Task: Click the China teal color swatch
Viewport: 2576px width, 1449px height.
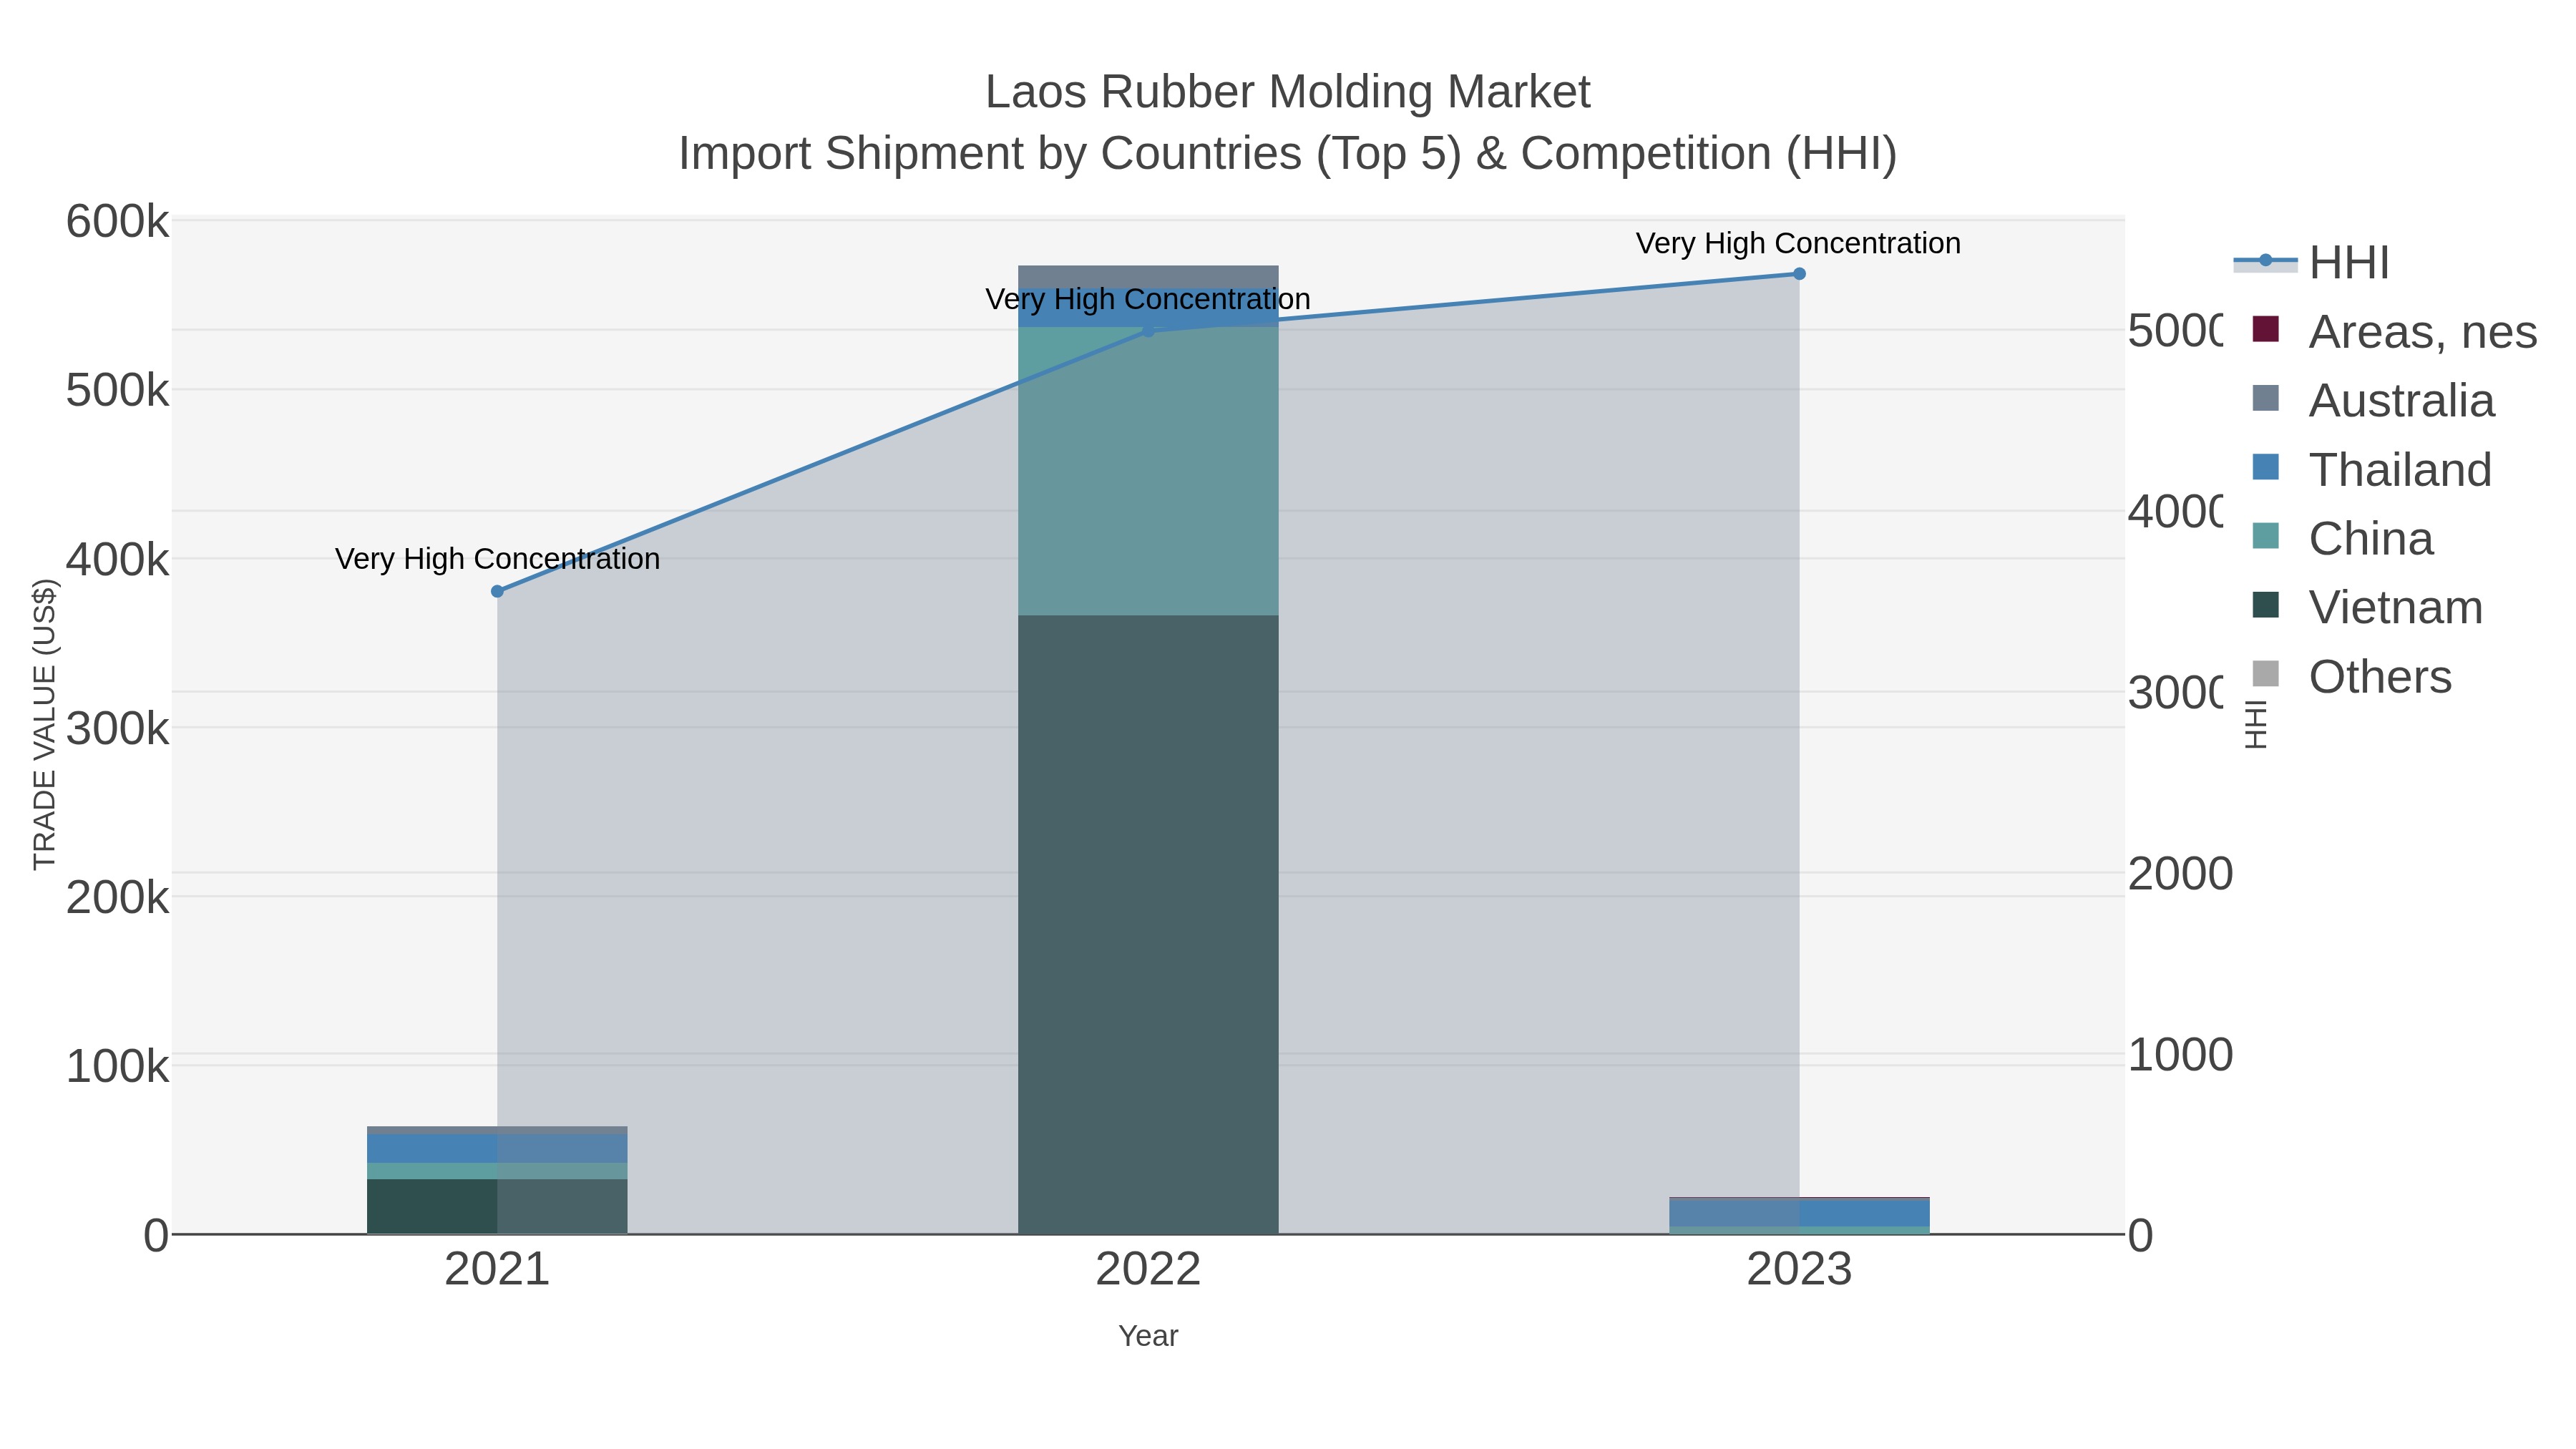Action: click(x=2266, y=536)
